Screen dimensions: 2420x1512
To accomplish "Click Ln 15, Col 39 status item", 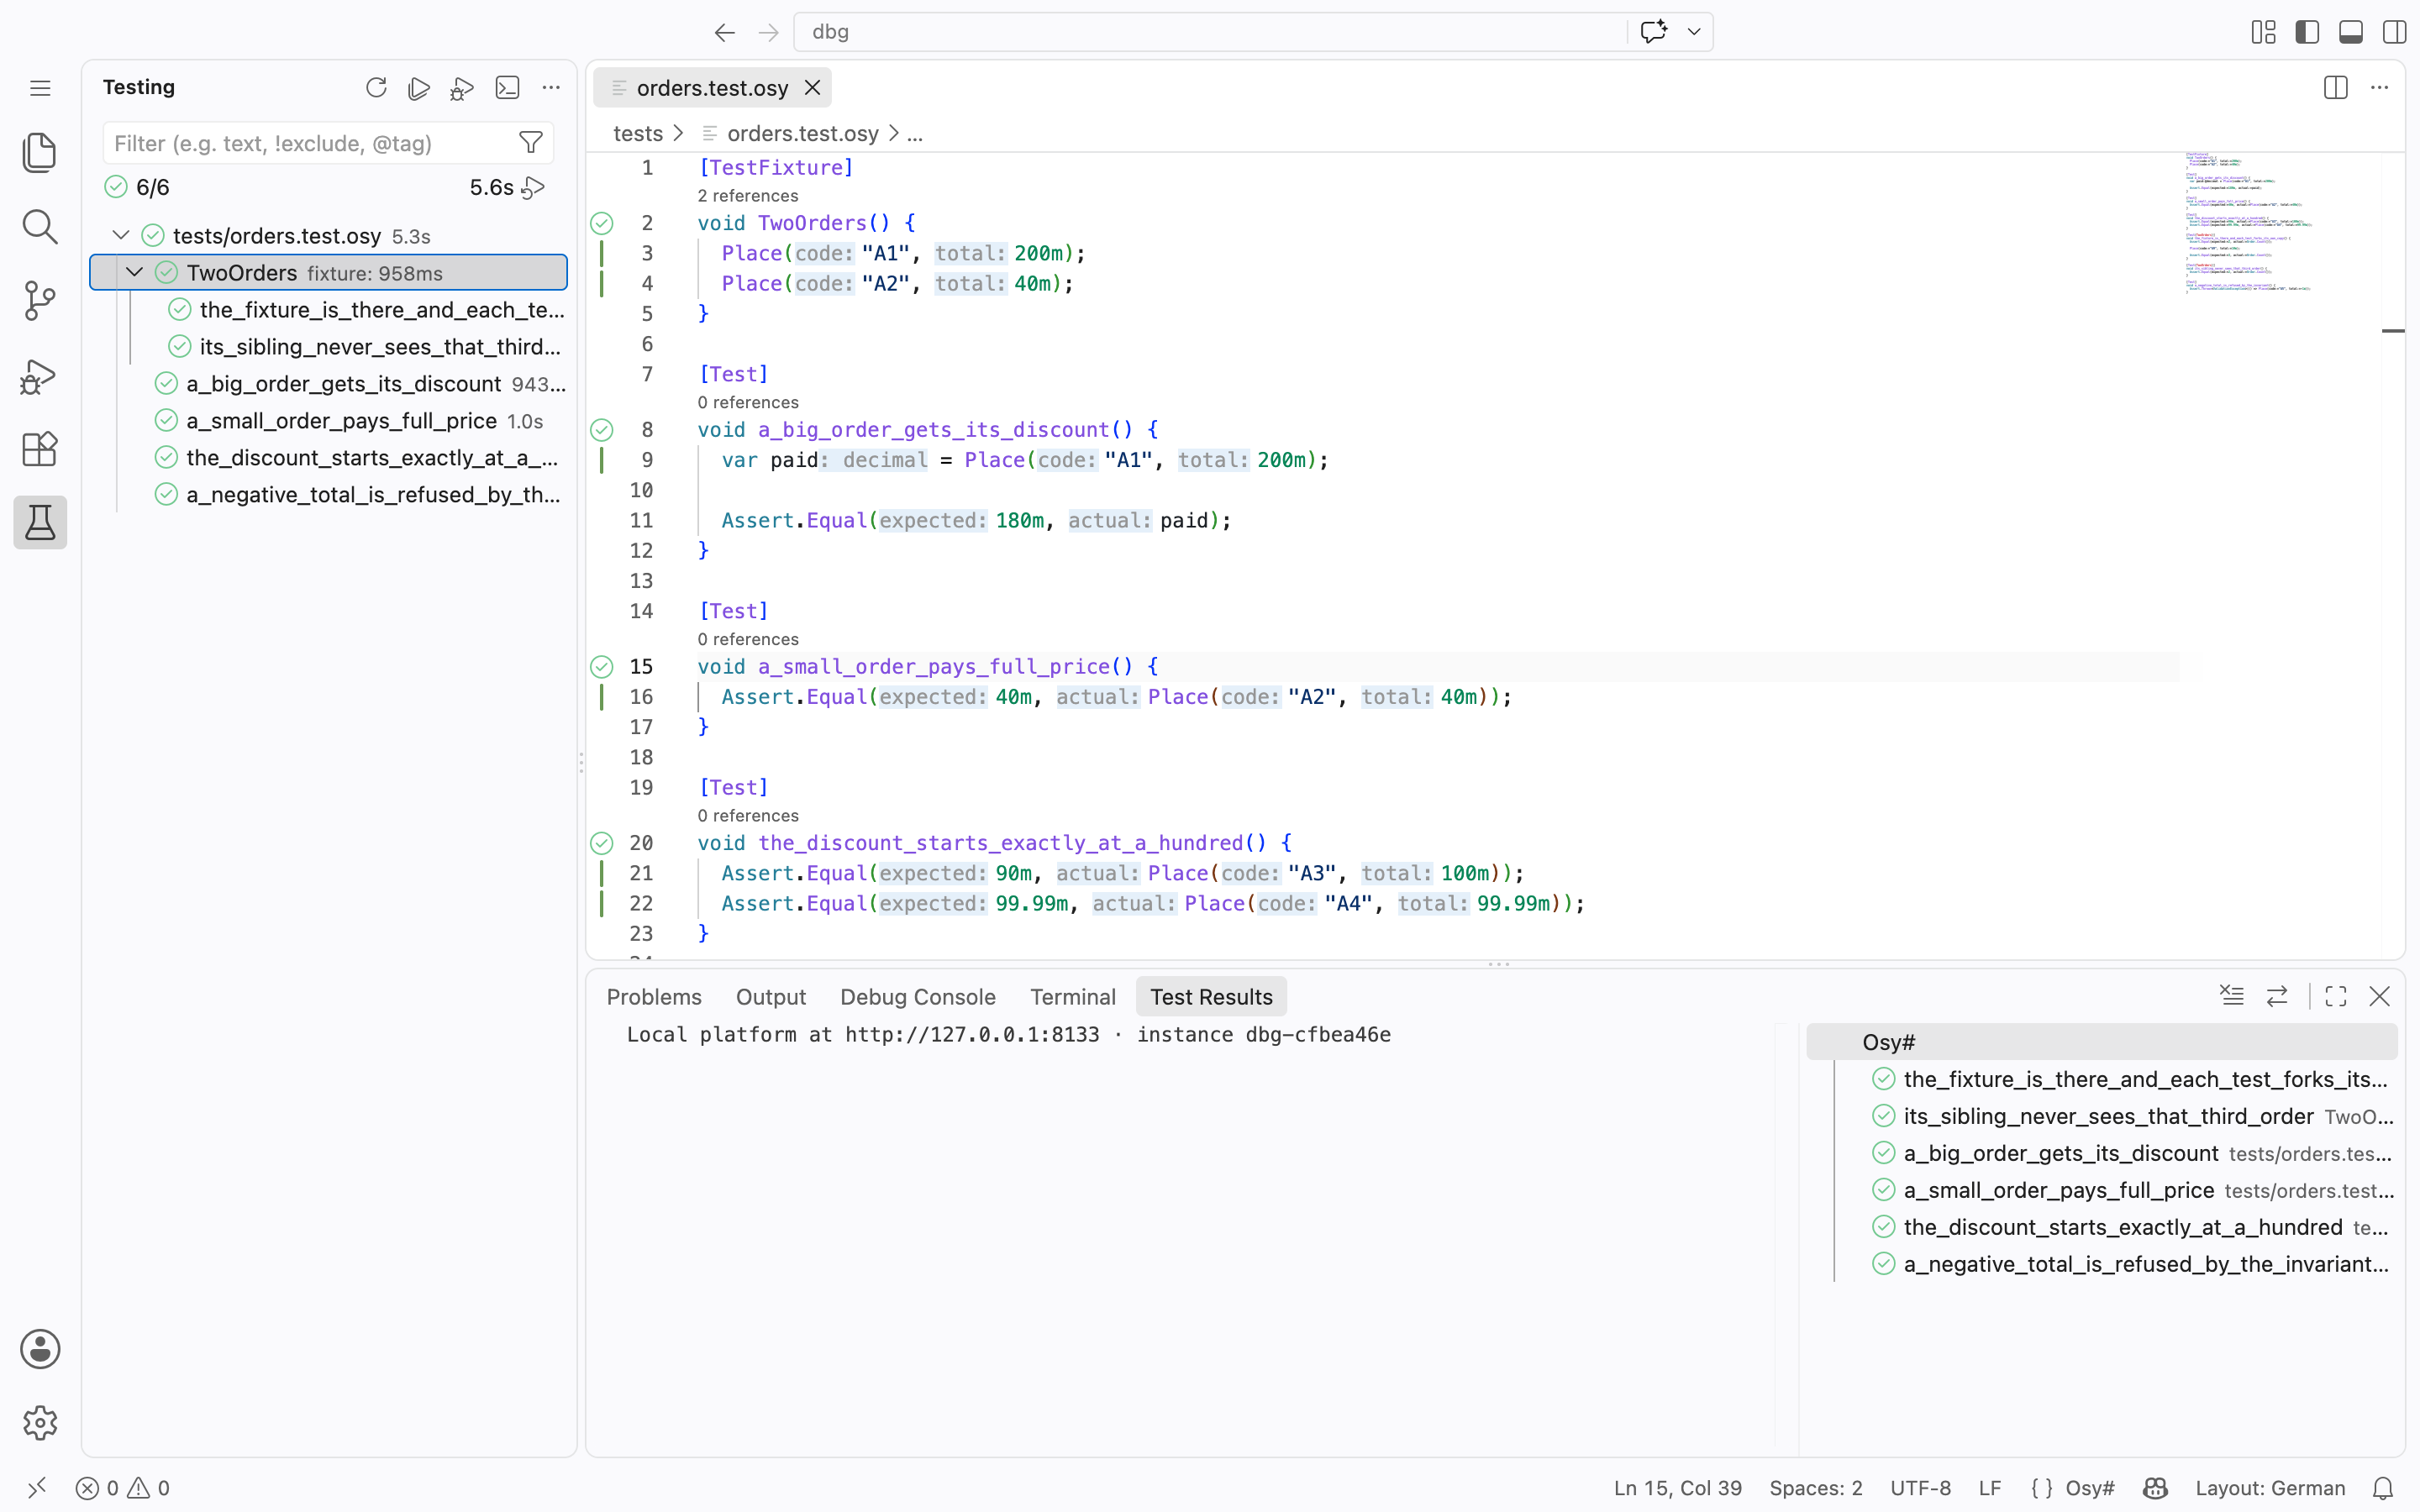I will click(1677, 1488).
